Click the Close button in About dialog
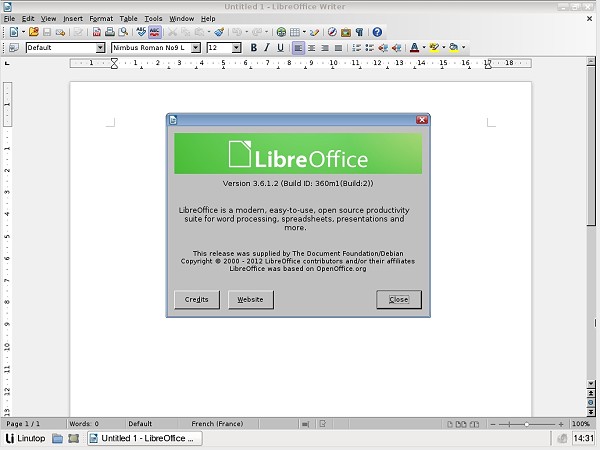Viewport: 600px width, 450px height. [x=399, y=299]
